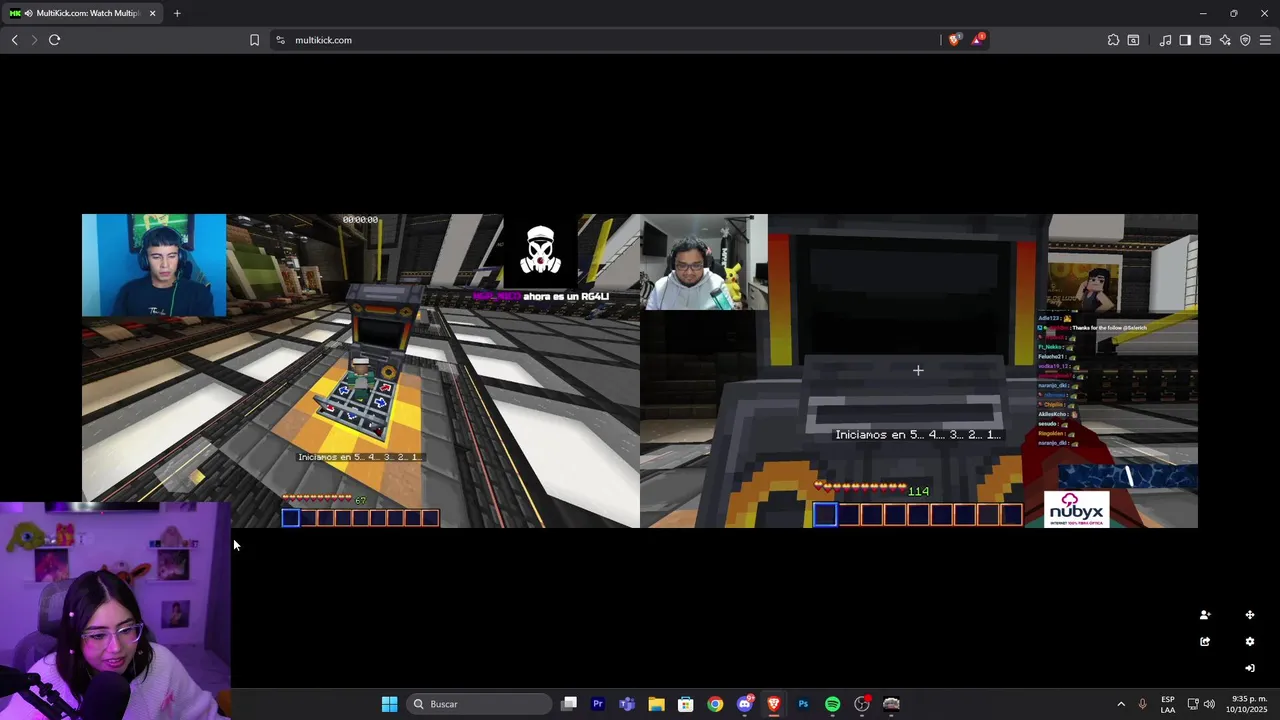Open the OBS Studio taskbar icon
Image resolution: width=1280 pixels, height=720 pixels.
pyautogui.click(x=862, y=704)
